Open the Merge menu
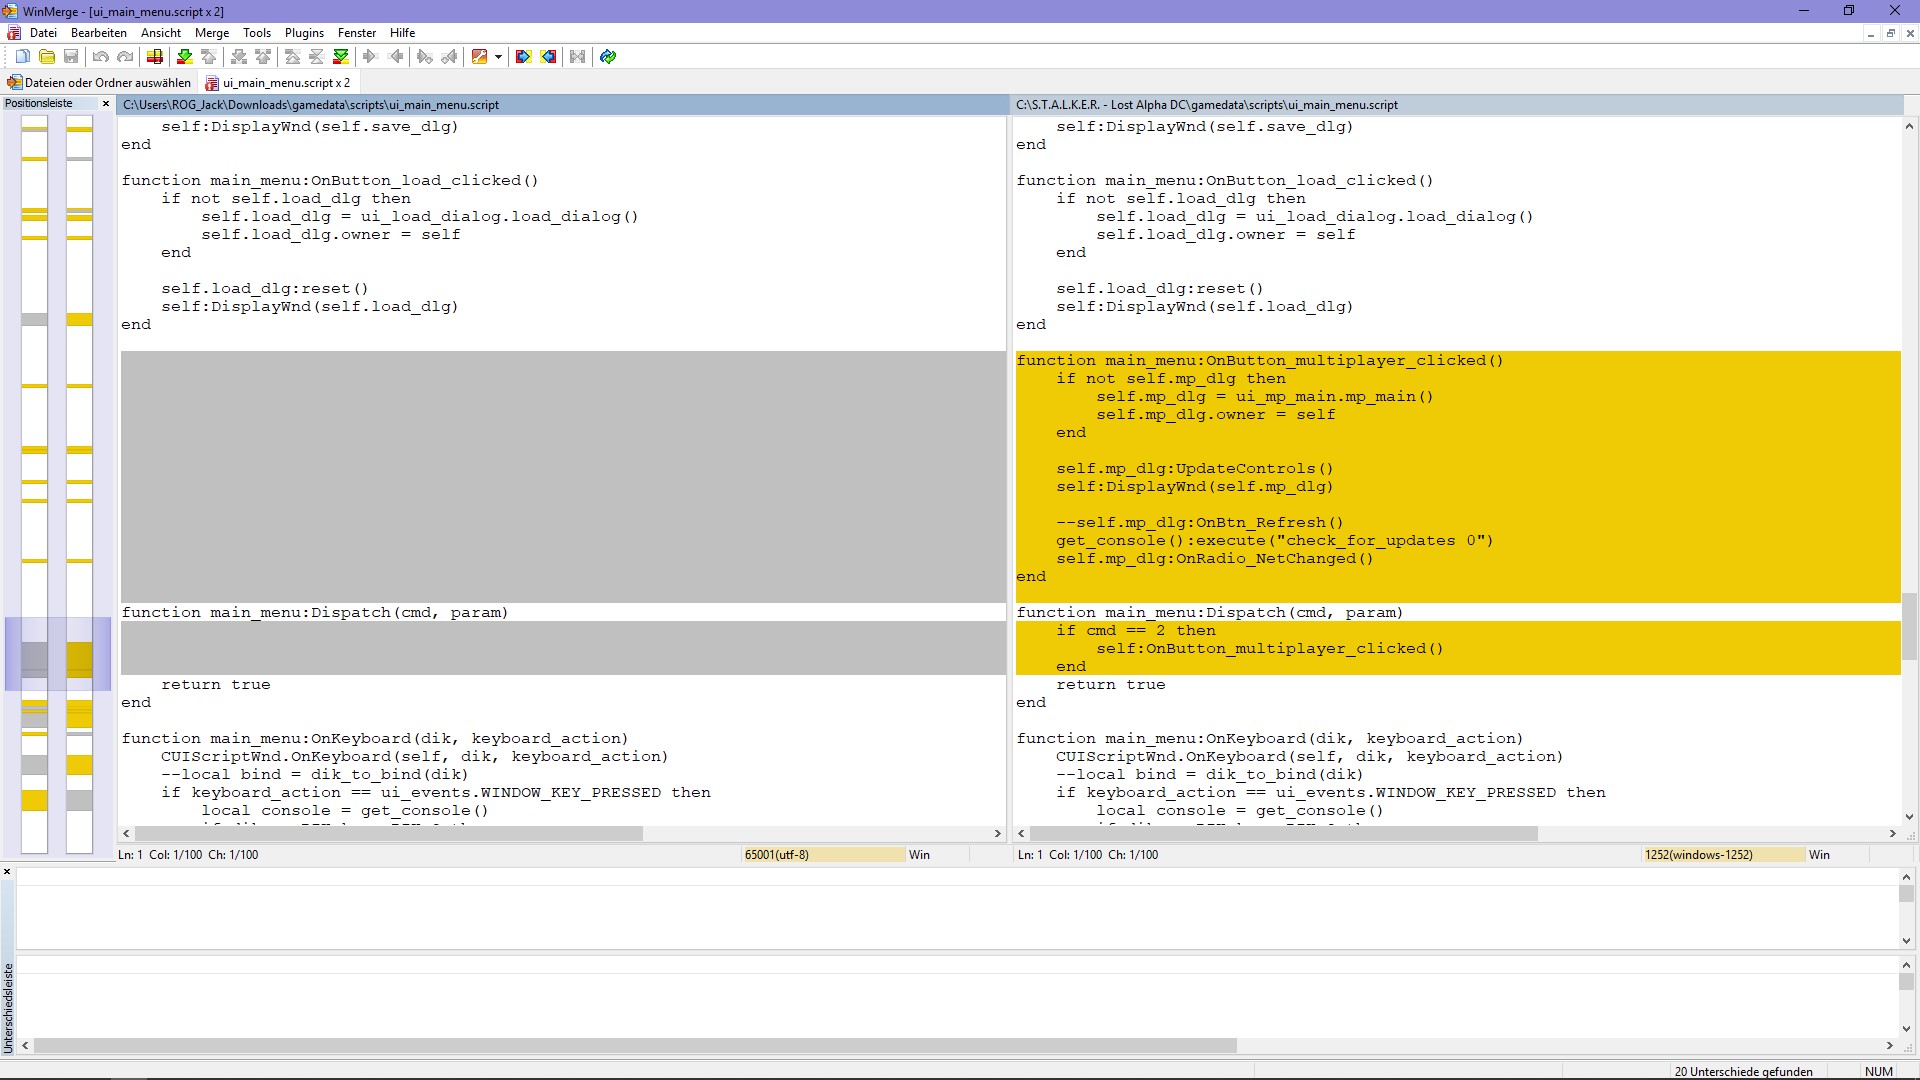The width and height of the screenshot is (1920, 1080). coord(211,33)
